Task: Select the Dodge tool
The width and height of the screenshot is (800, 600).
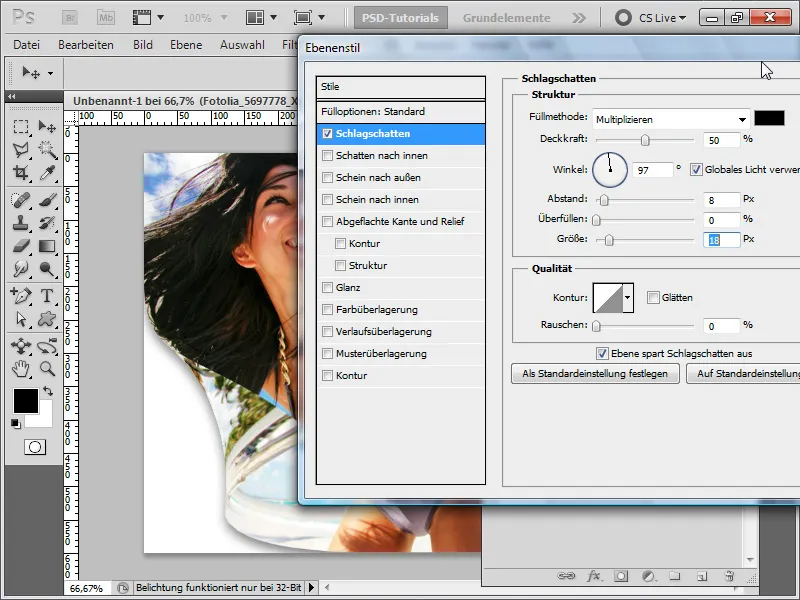Action: coord(47,269)
